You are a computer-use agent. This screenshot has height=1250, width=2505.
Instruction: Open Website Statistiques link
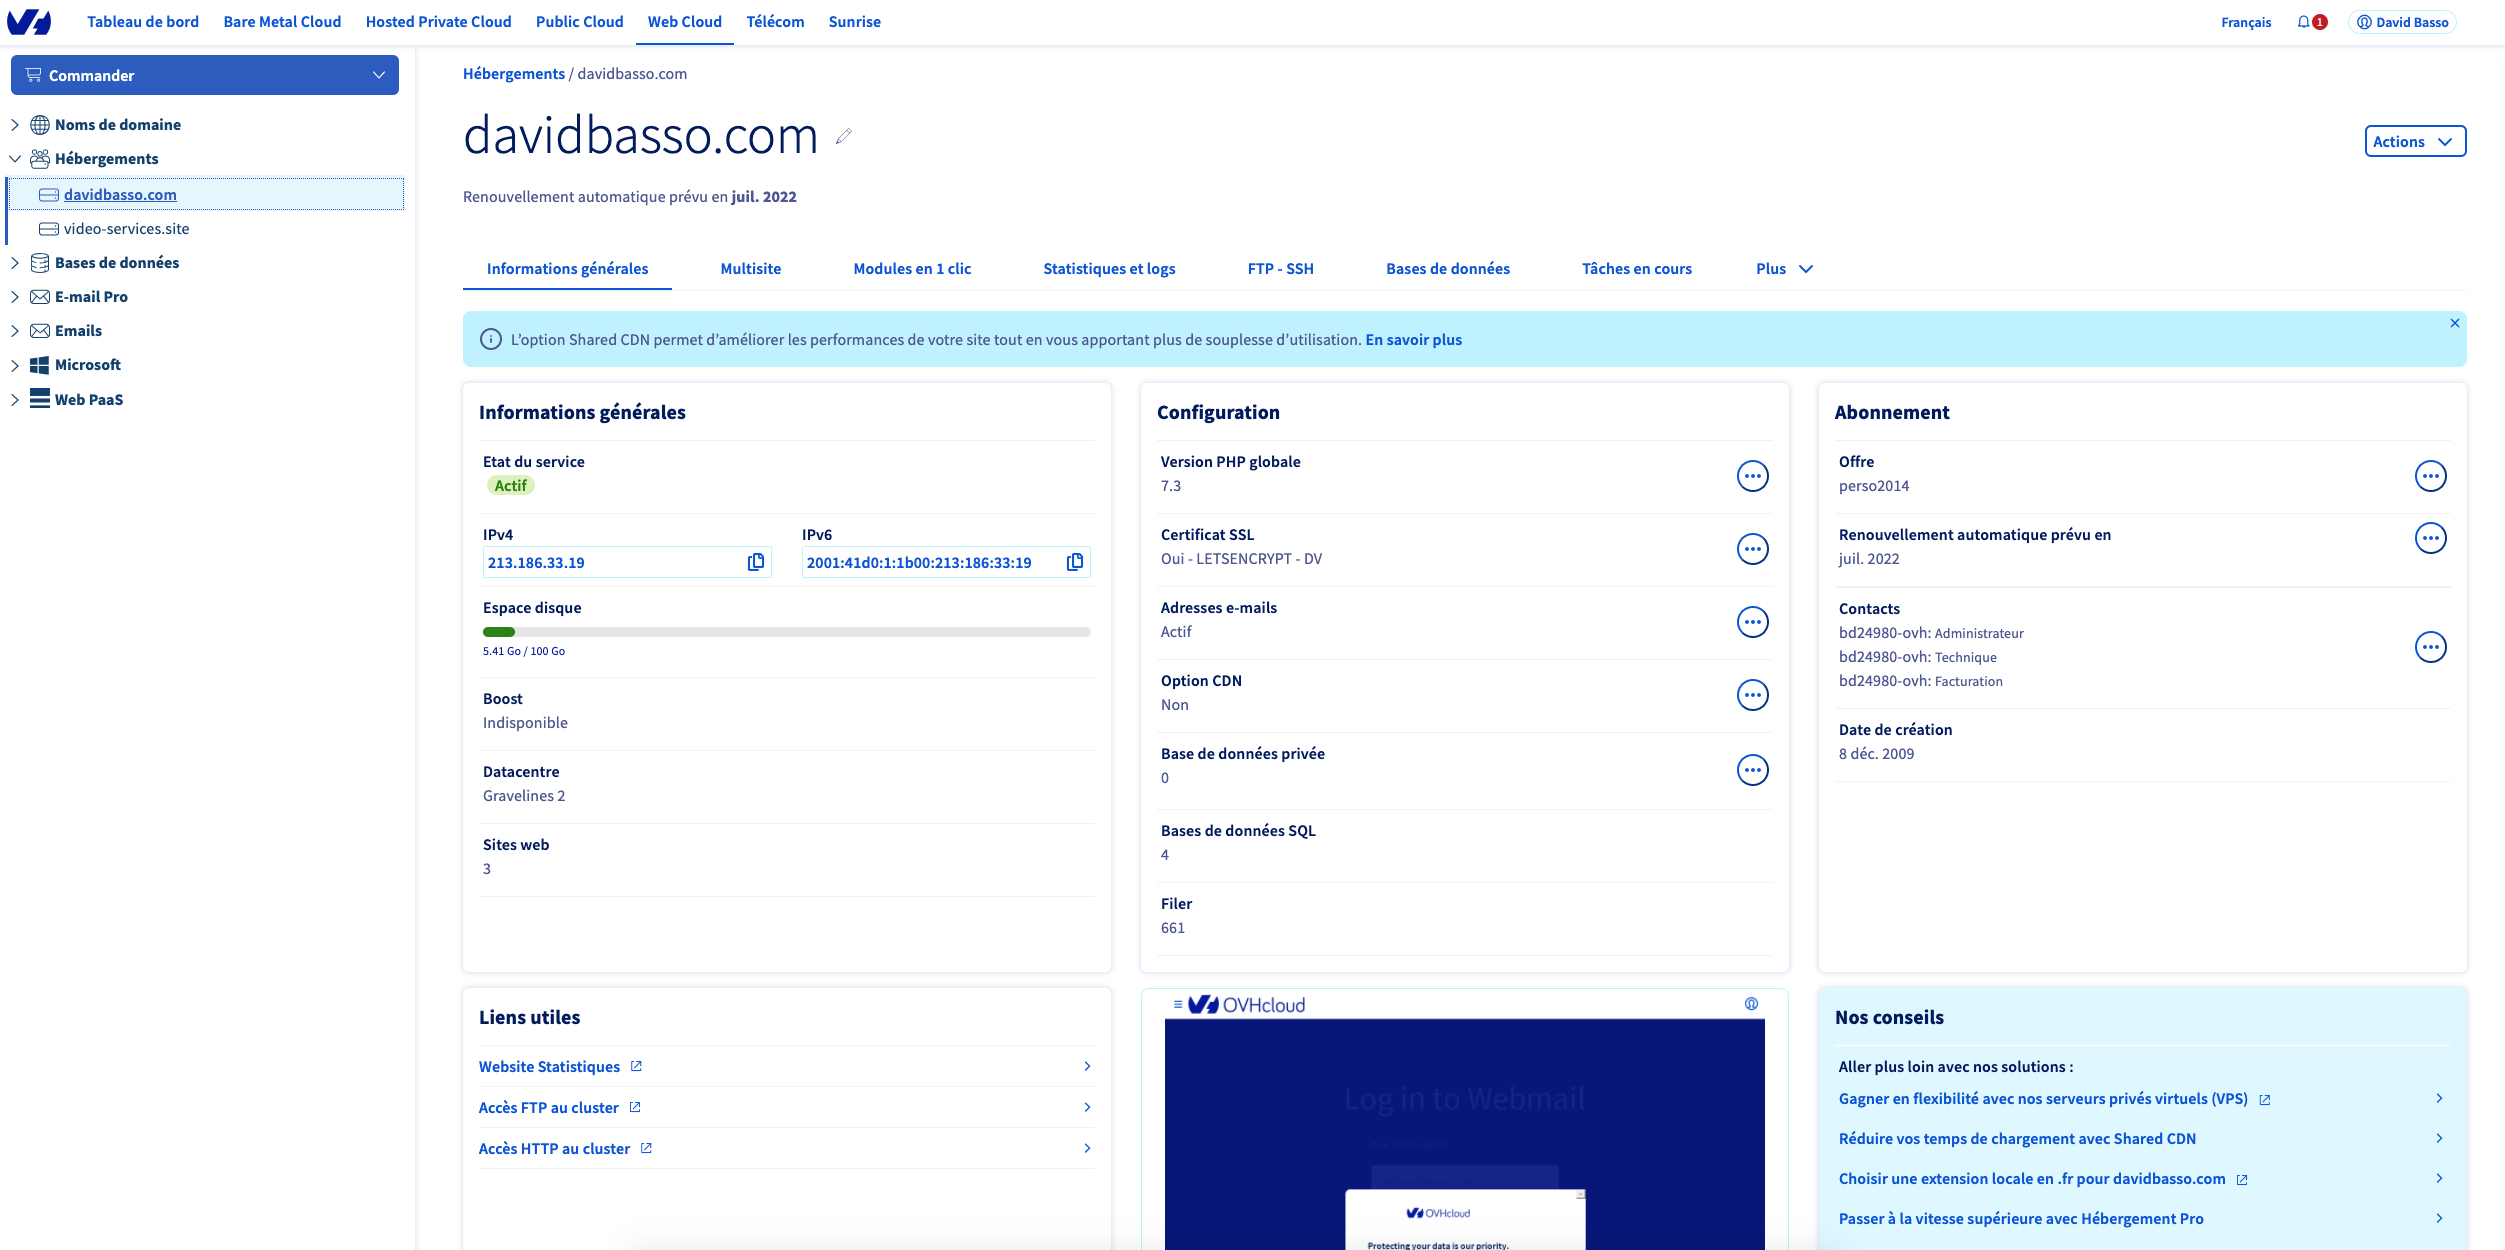pos(550,1067)
